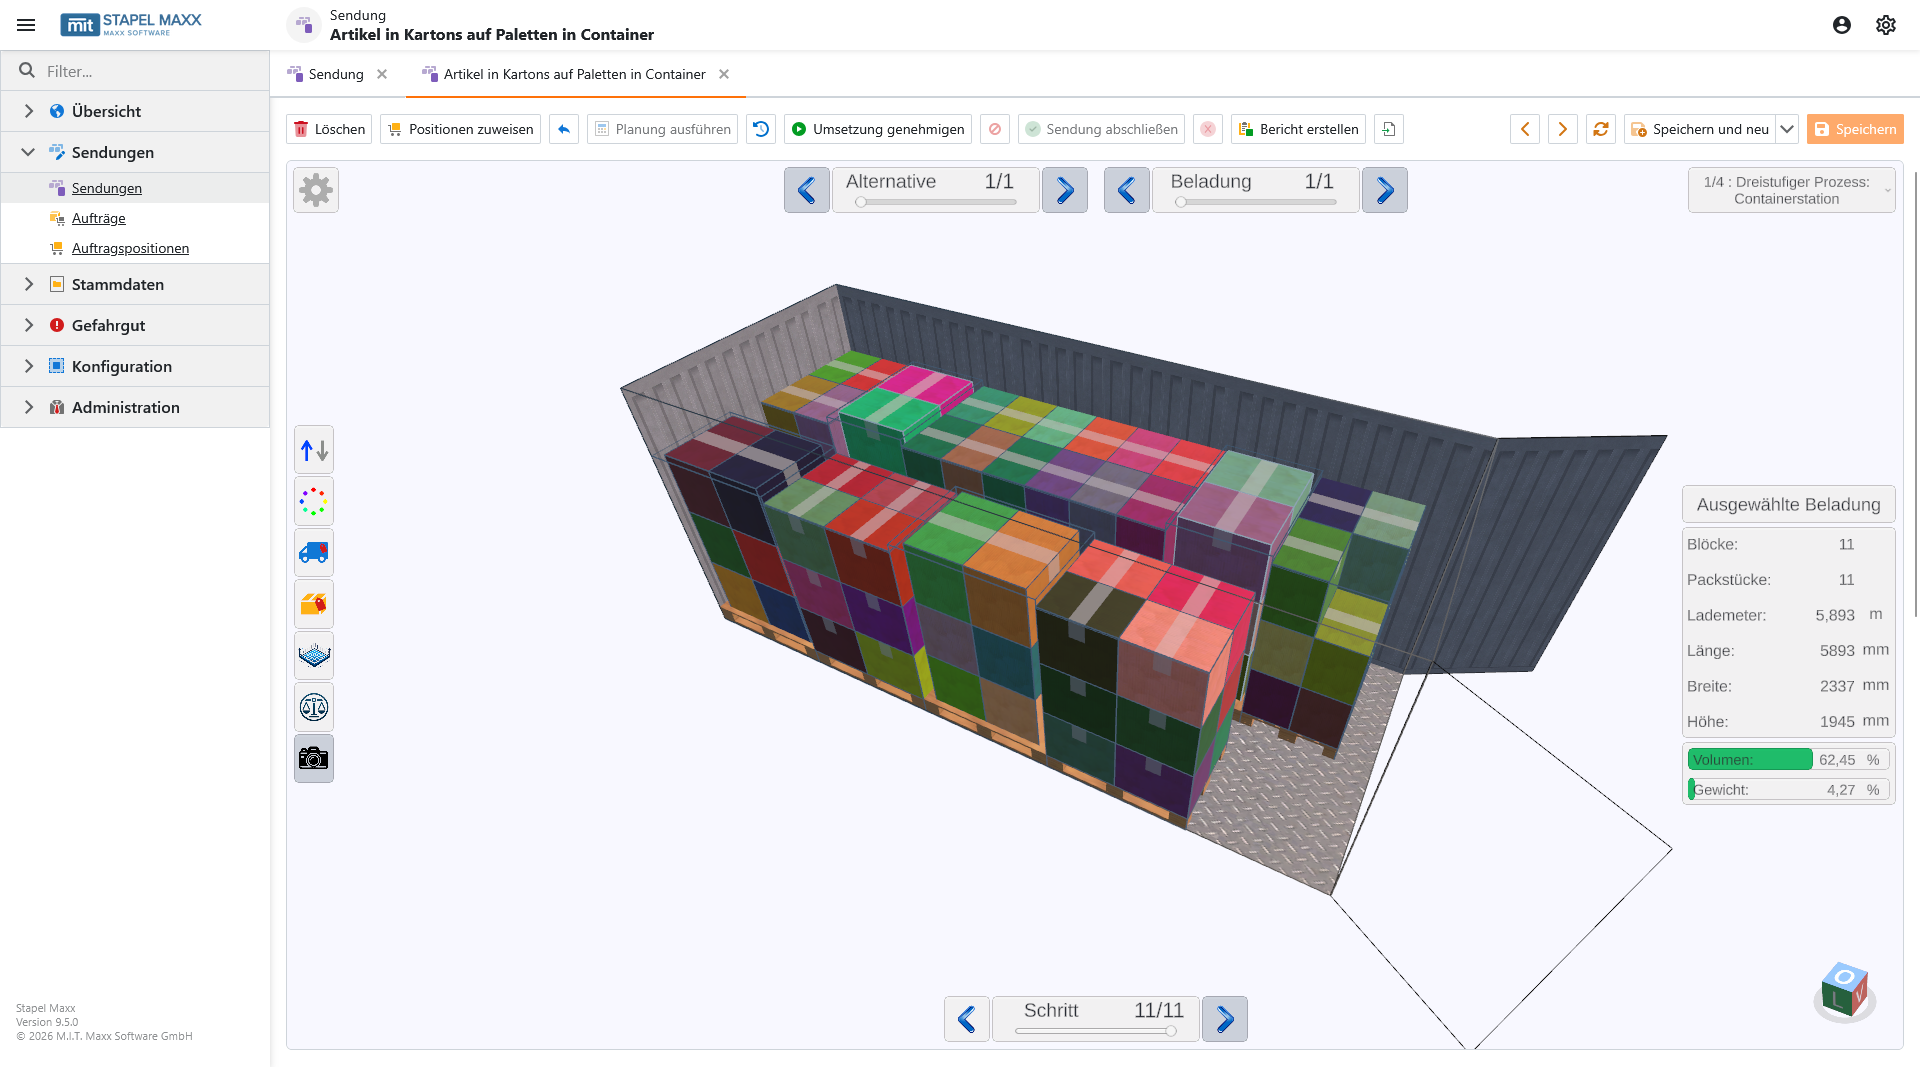Adjust the Schritt slider handle

1171,1031
